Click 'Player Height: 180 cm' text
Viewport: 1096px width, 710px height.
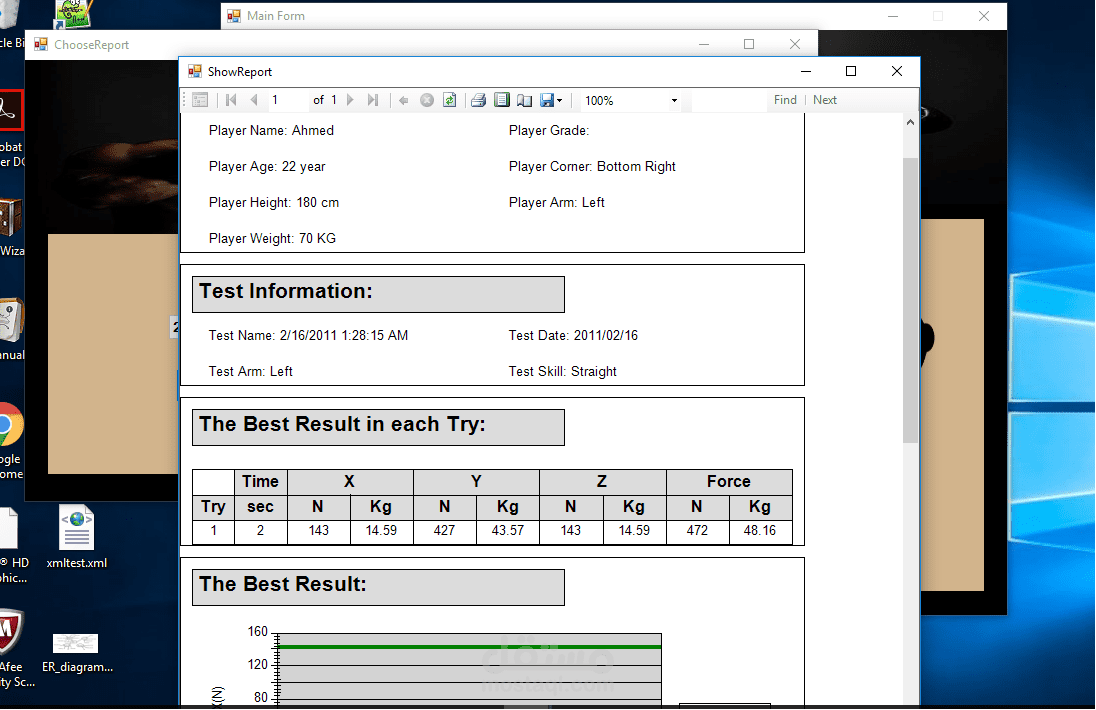pyautogui.click(x=274, y=203)
